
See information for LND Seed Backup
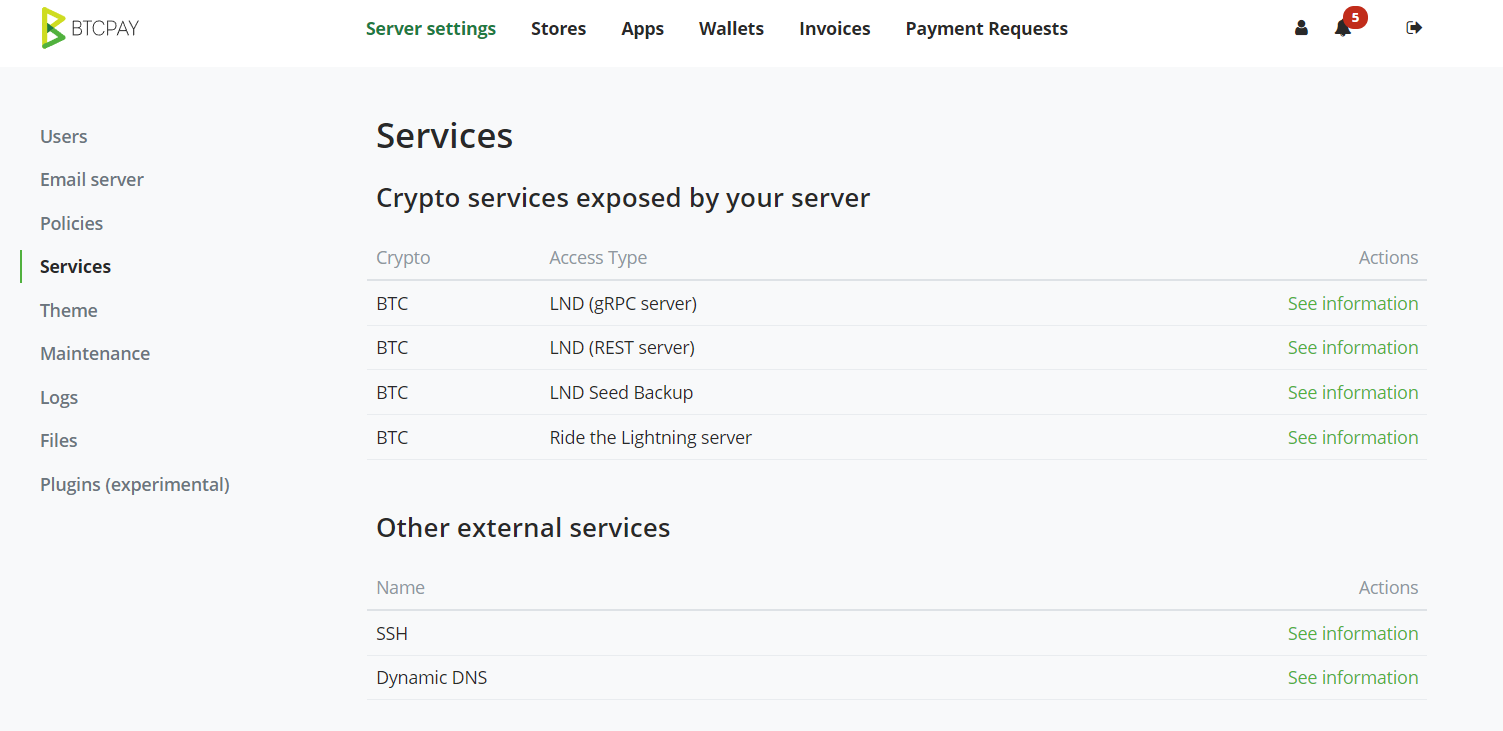pos(1353,392)
